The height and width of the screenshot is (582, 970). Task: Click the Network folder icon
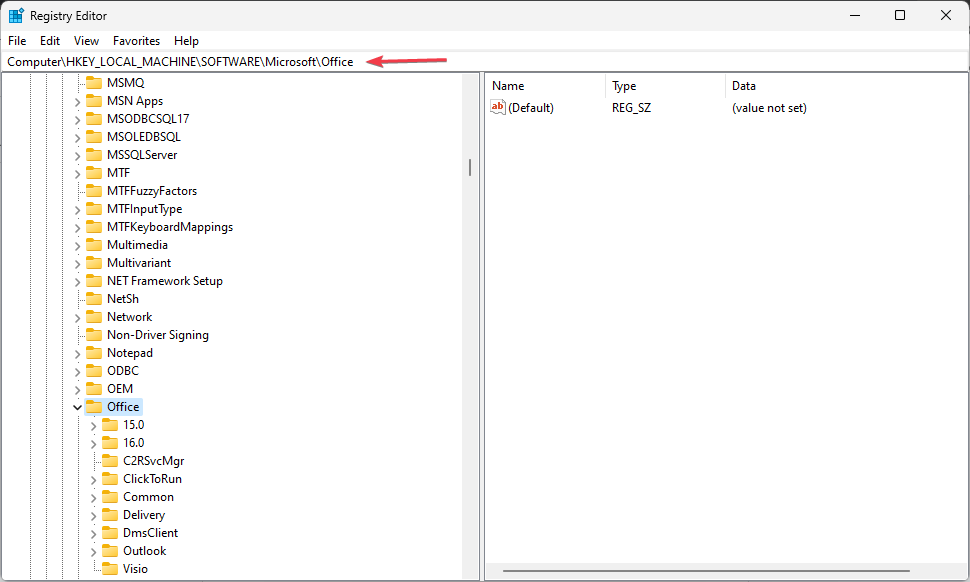point(94,317)
